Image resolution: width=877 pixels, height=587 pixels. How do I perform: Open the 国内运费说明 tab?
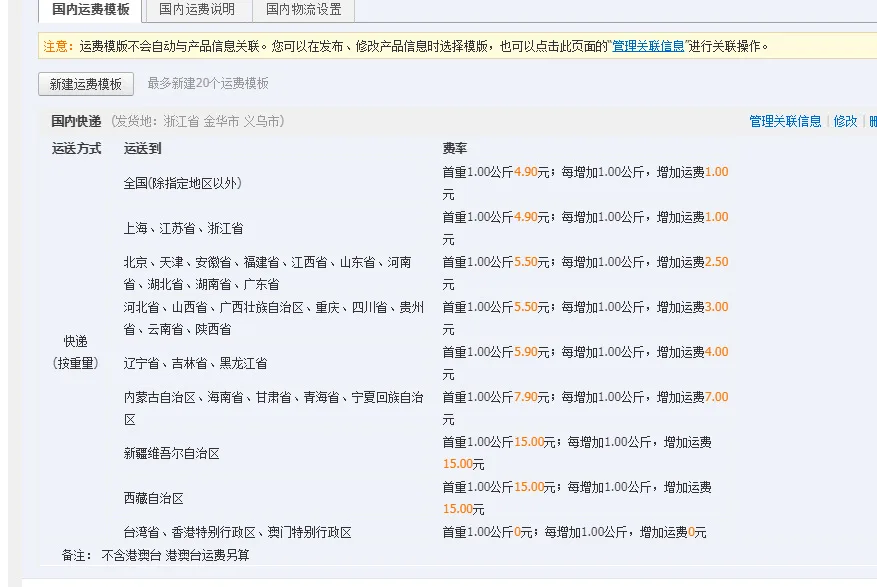coord(197,10)
